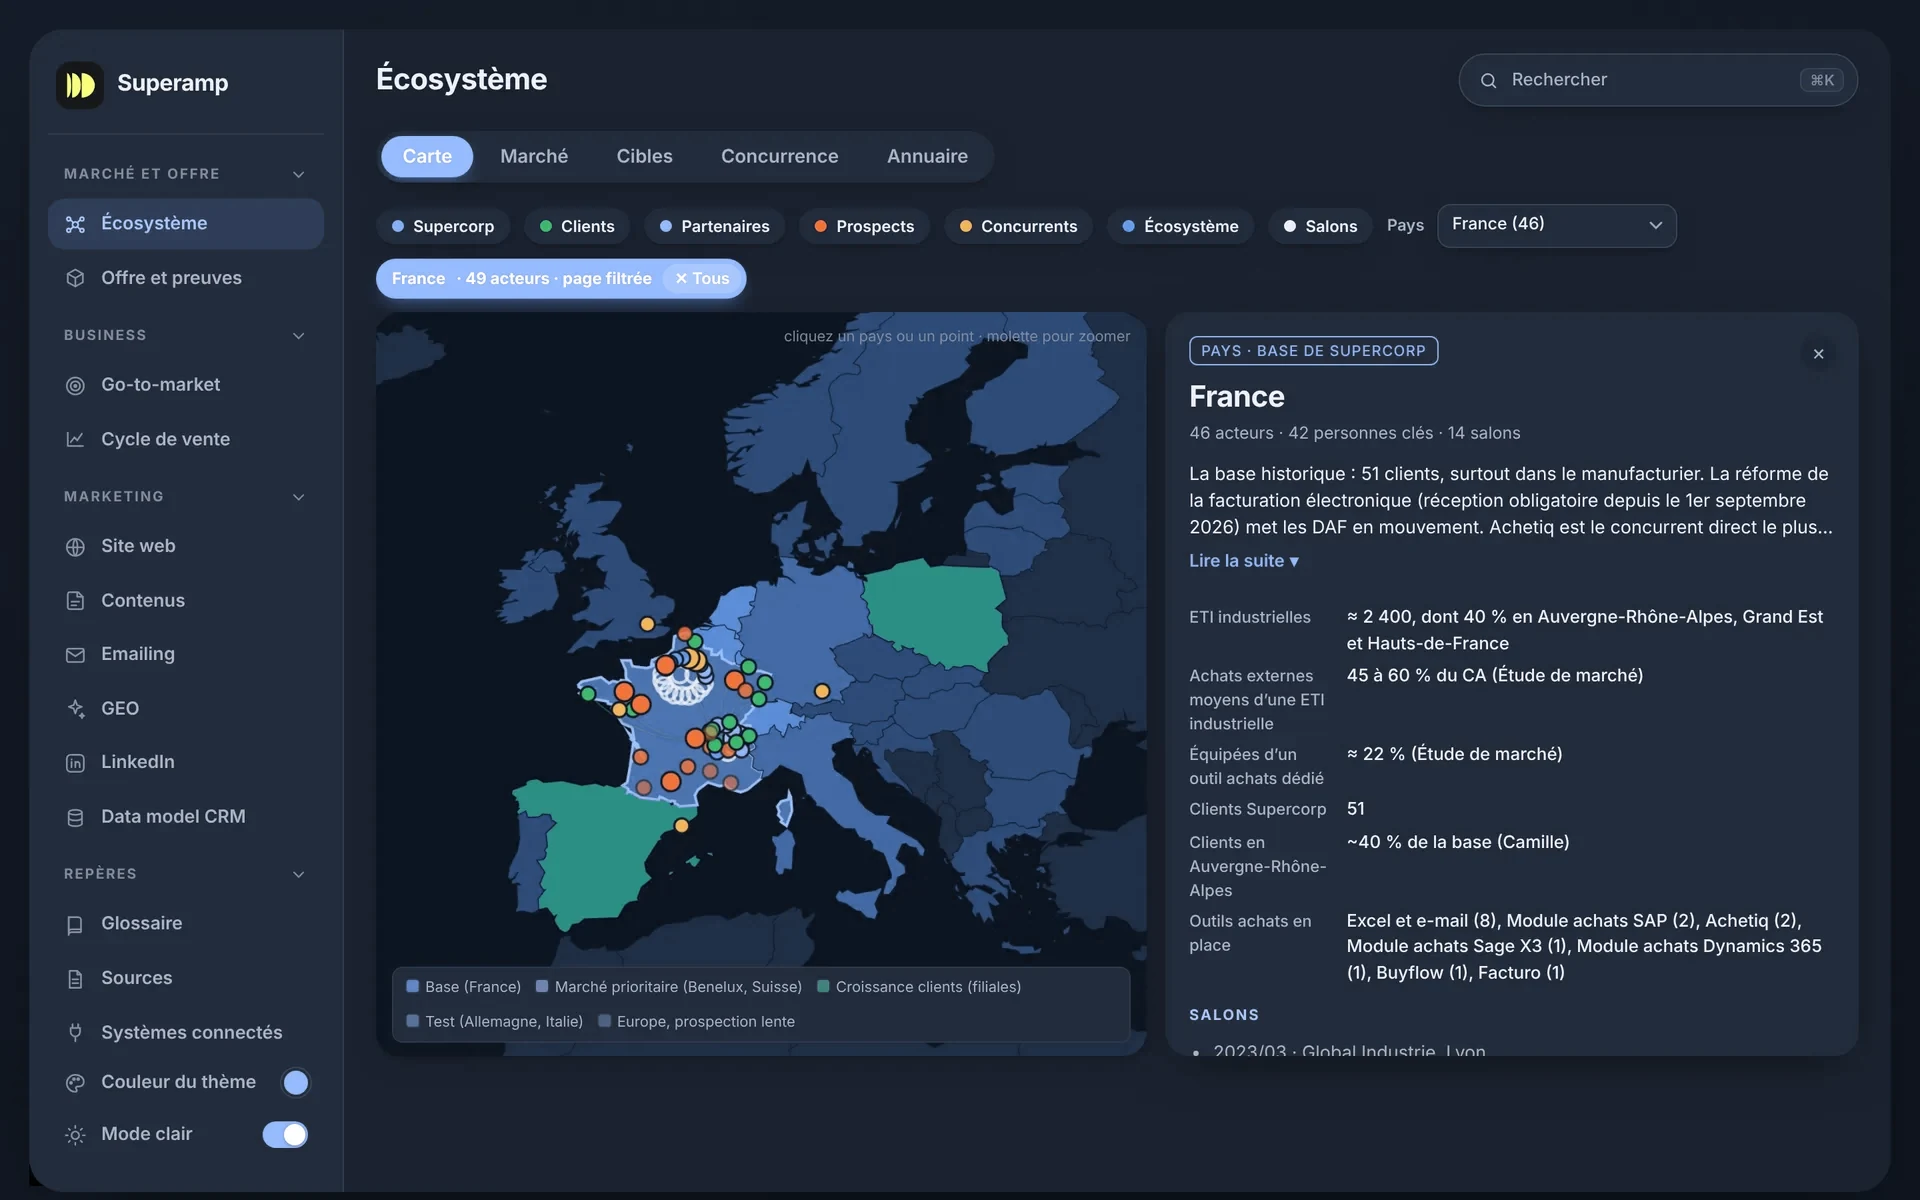Toggle the Supercorp filter chip

pyautogui.click(x=443, y=226)
